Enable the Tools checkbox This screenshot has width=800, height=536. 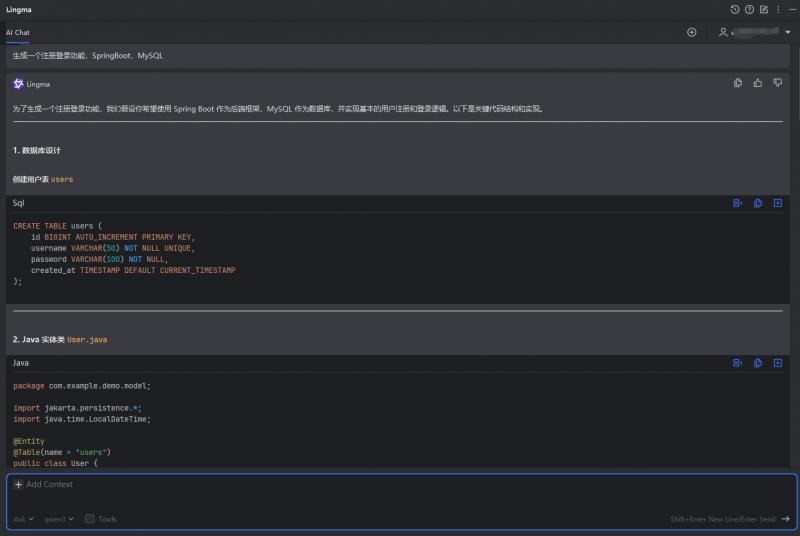point(90,519)
